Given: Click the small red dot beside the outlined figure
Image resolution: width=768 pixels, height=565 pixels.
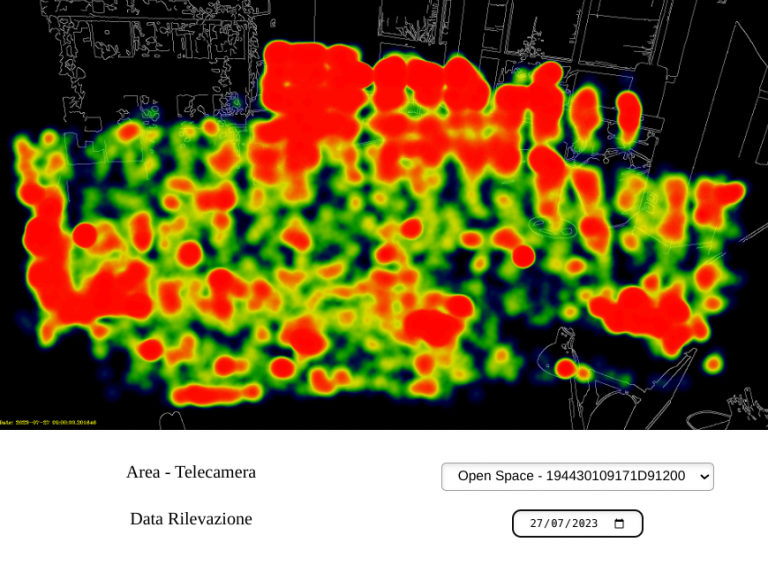Looking at the screenshot, I should click(566, 369).
